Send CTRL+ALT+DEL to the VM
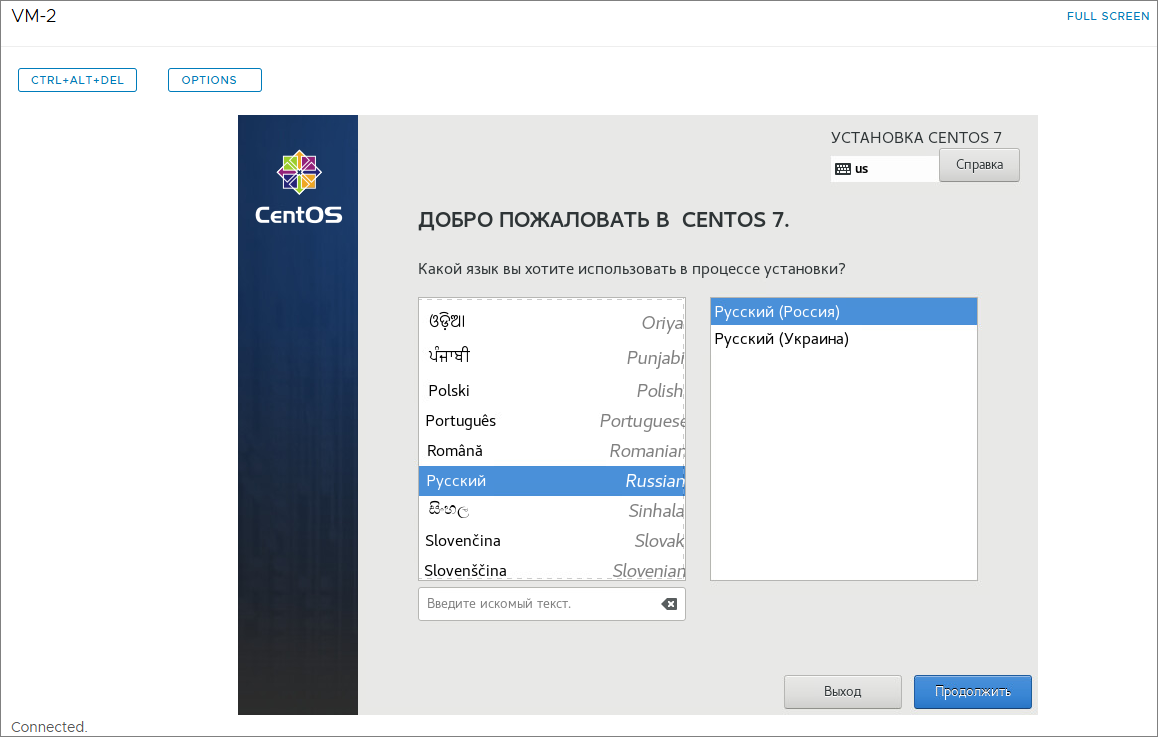 (78, 80)
